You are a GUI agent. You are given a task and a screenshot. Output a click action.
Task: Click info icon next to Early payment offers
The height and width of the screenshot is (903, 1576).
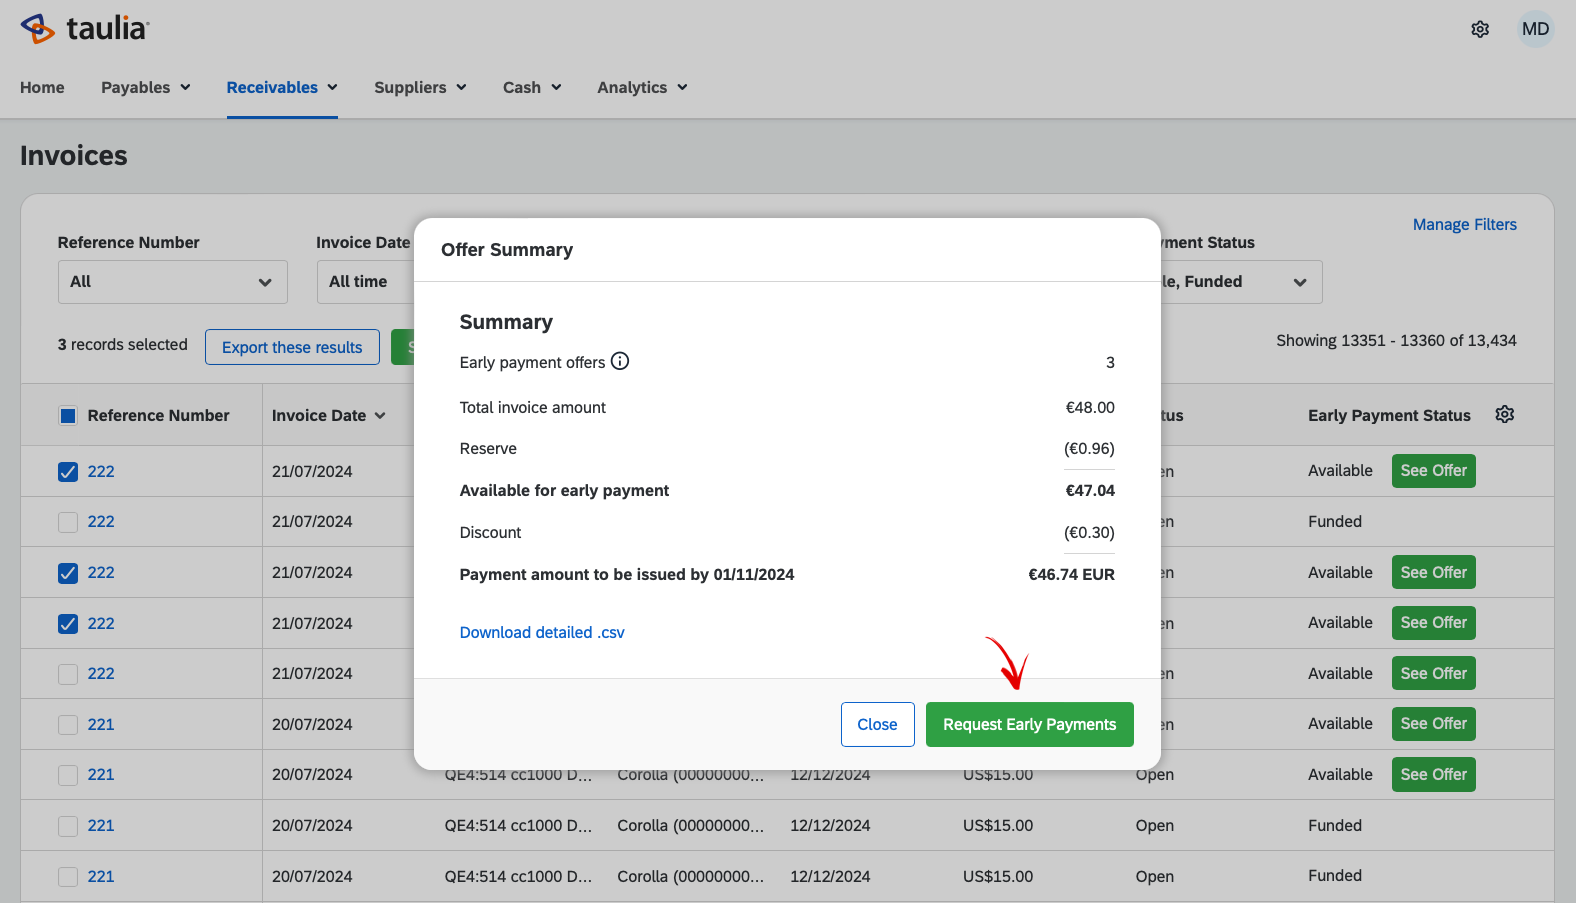tap(620, 361)
